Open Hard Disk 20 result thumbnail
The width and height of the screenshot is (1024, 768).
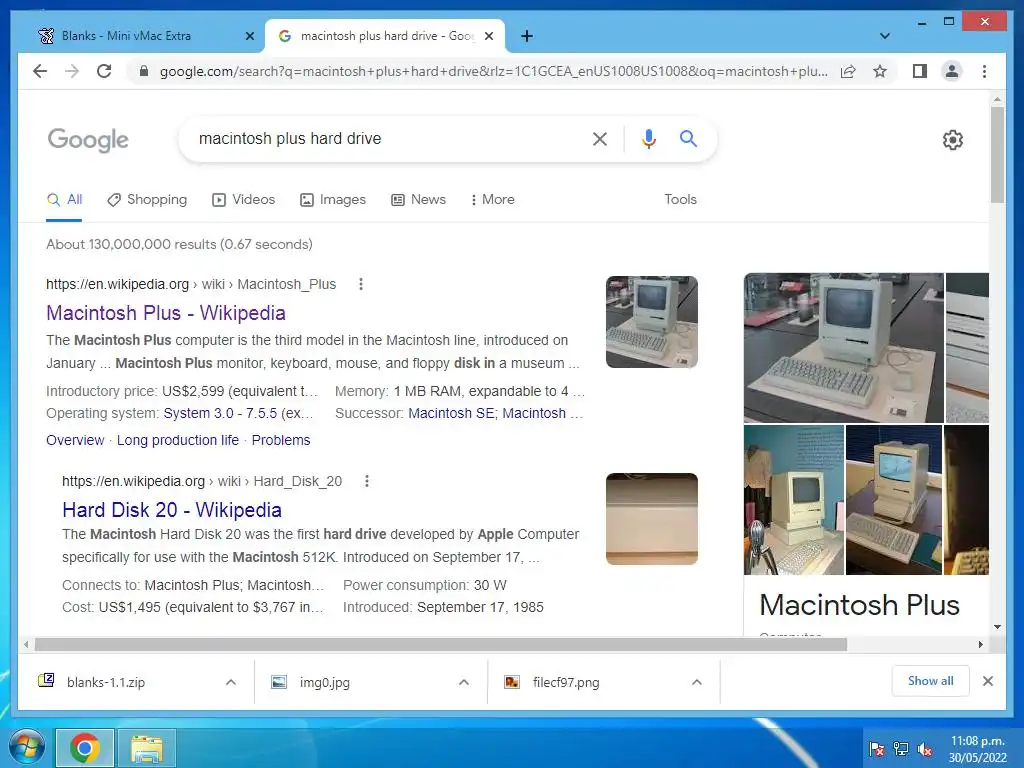(652, 519)
